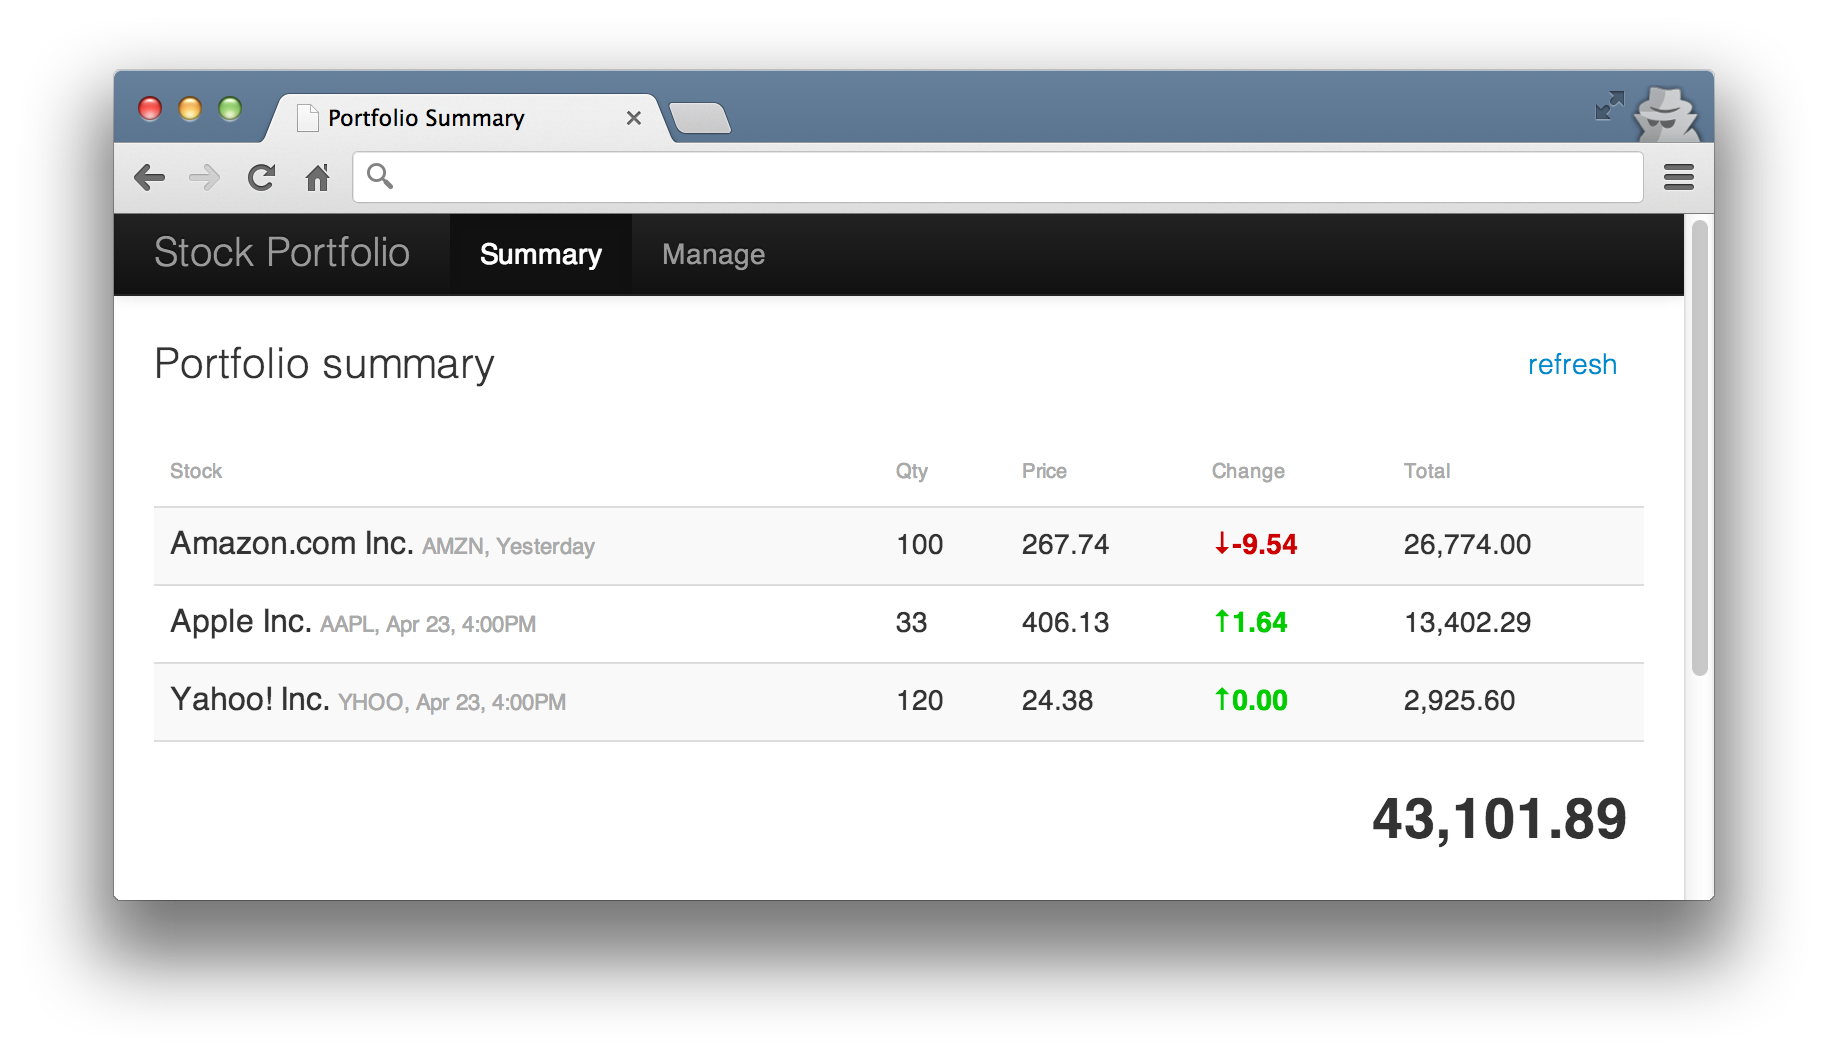Click the refresh link
The height and width of the screenshot is (1058, 1828).
click(x=1571, y=364)
